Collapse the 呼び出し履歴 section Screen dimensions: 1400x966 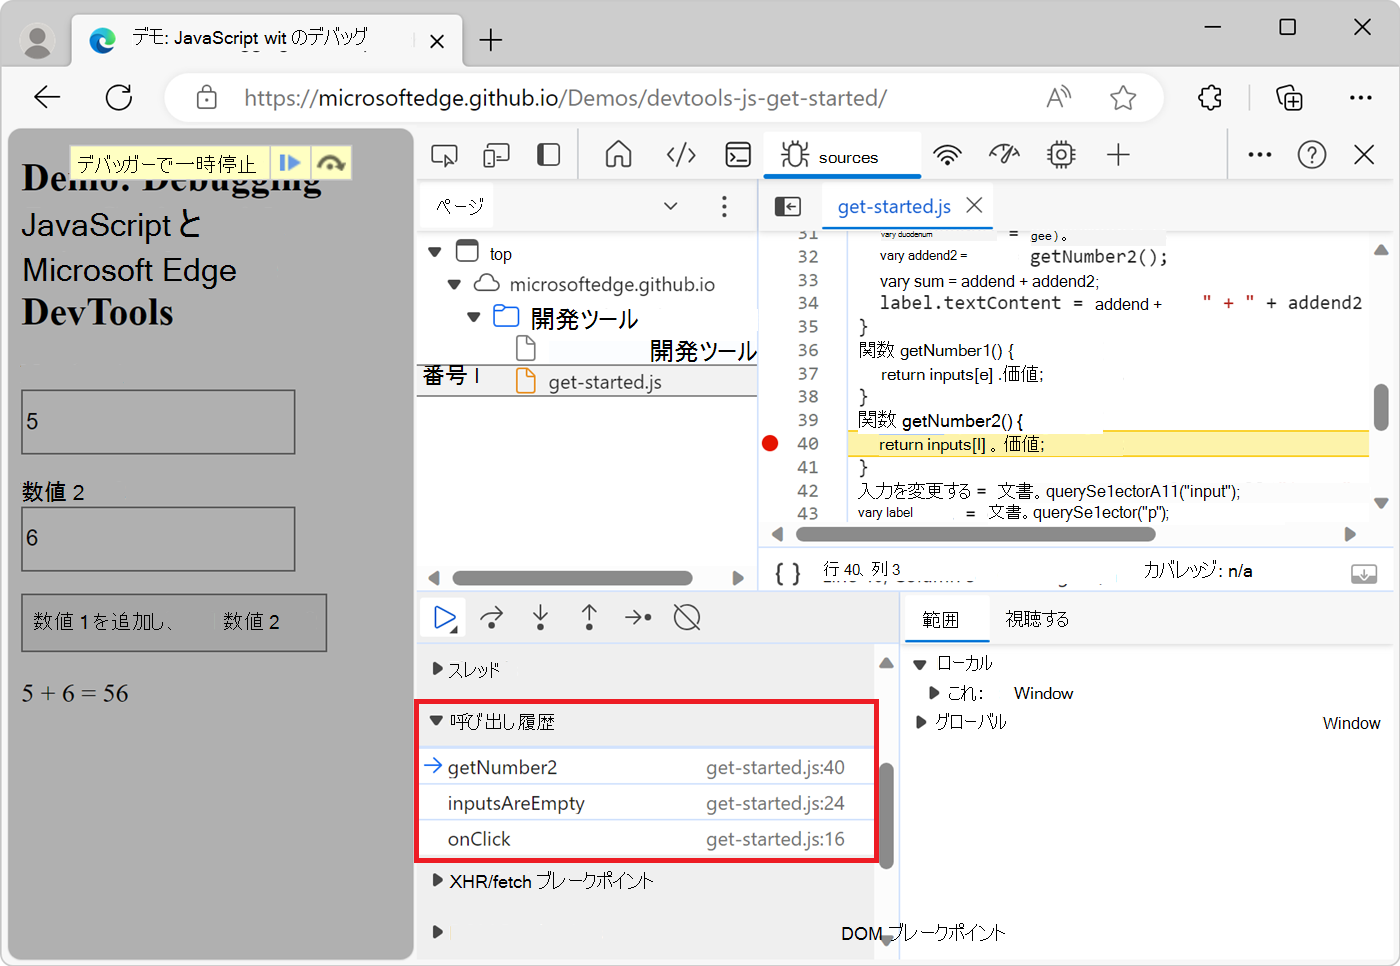pos(436,720)
